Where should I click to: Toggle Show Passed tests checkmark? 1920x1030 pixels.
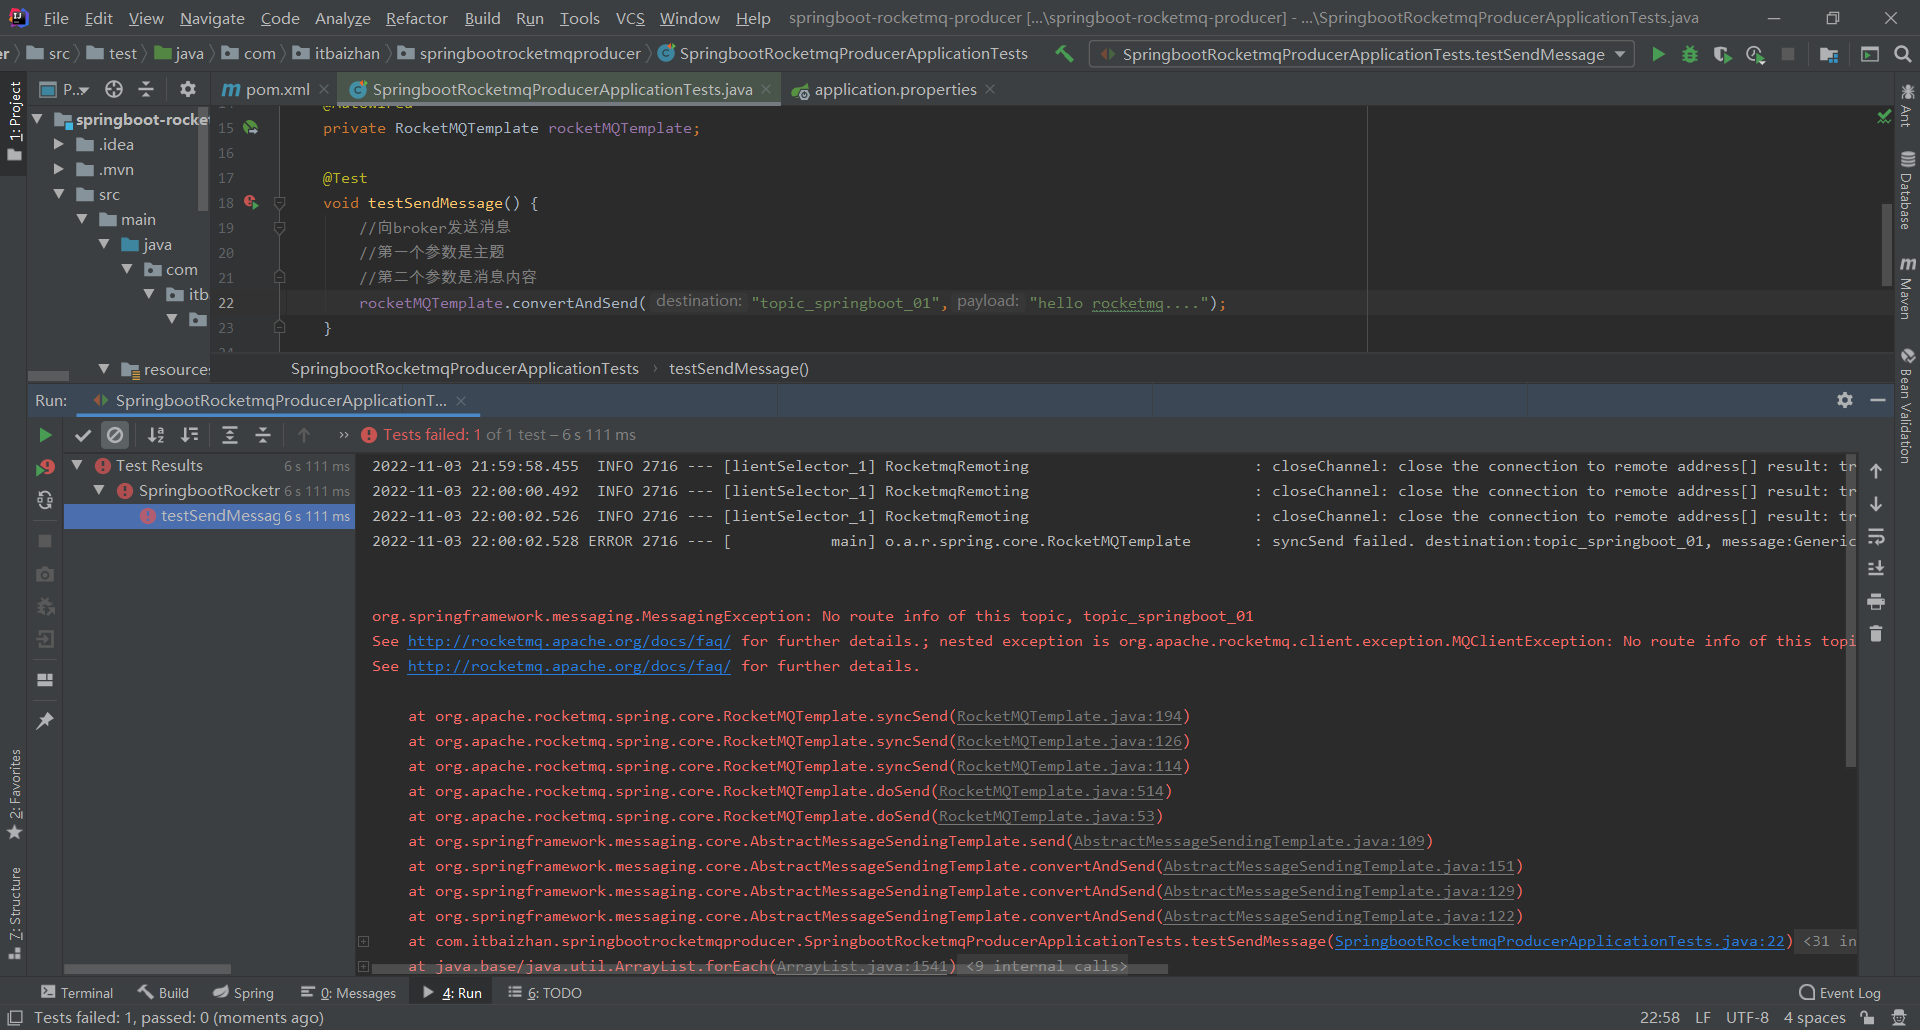pyautogui.click(x=83, y=435)
